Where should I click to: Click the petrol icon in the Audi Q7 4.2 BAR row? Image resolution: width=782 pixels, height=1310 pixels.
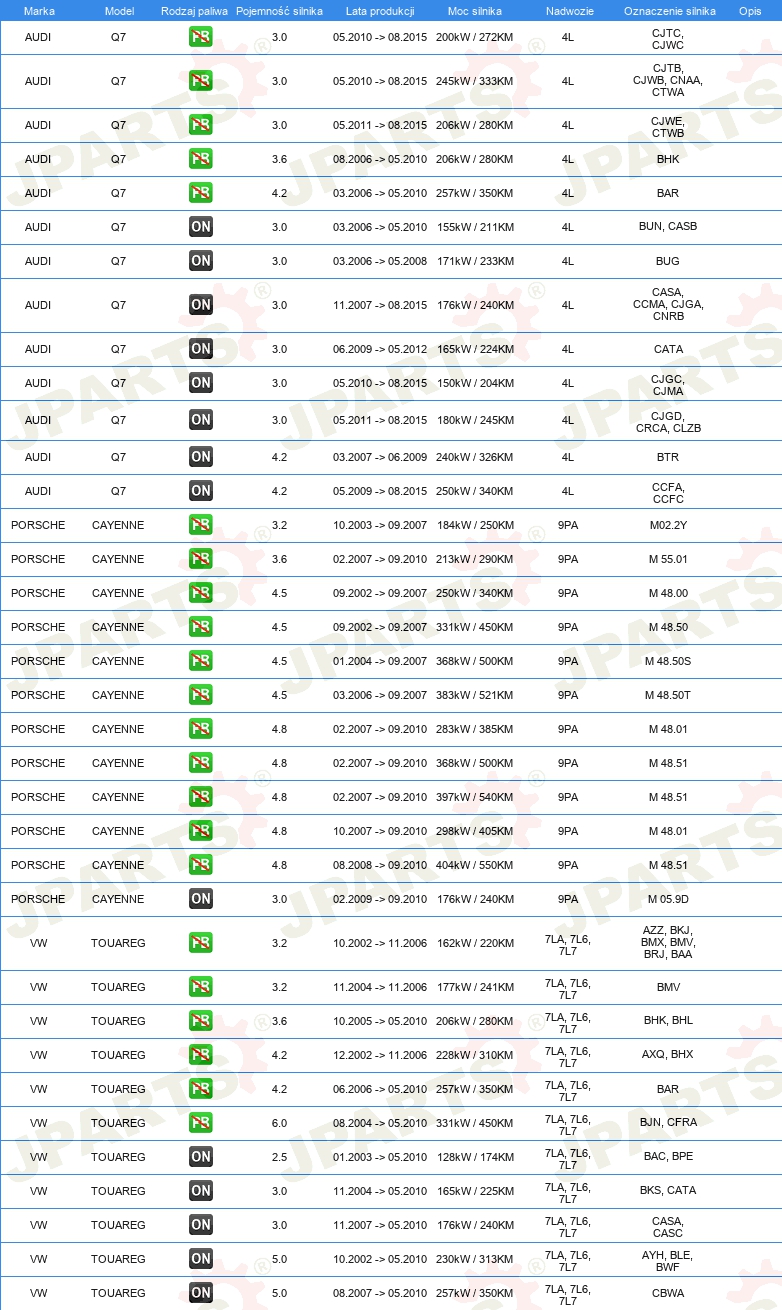[201, 193]
